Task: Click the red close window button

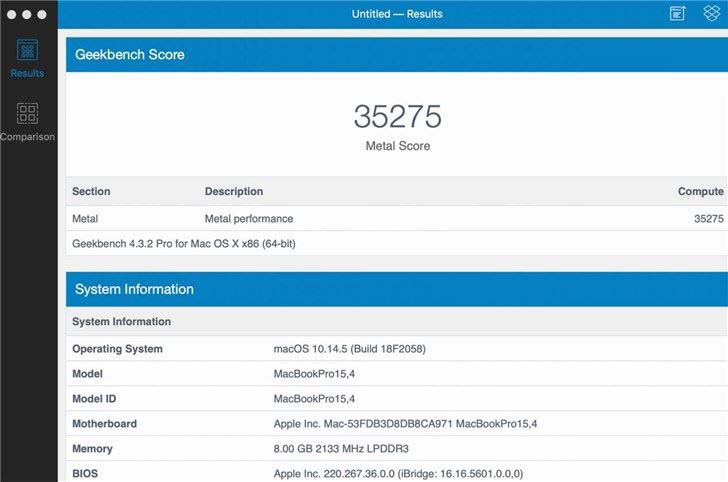Action: tap(12, 14)
